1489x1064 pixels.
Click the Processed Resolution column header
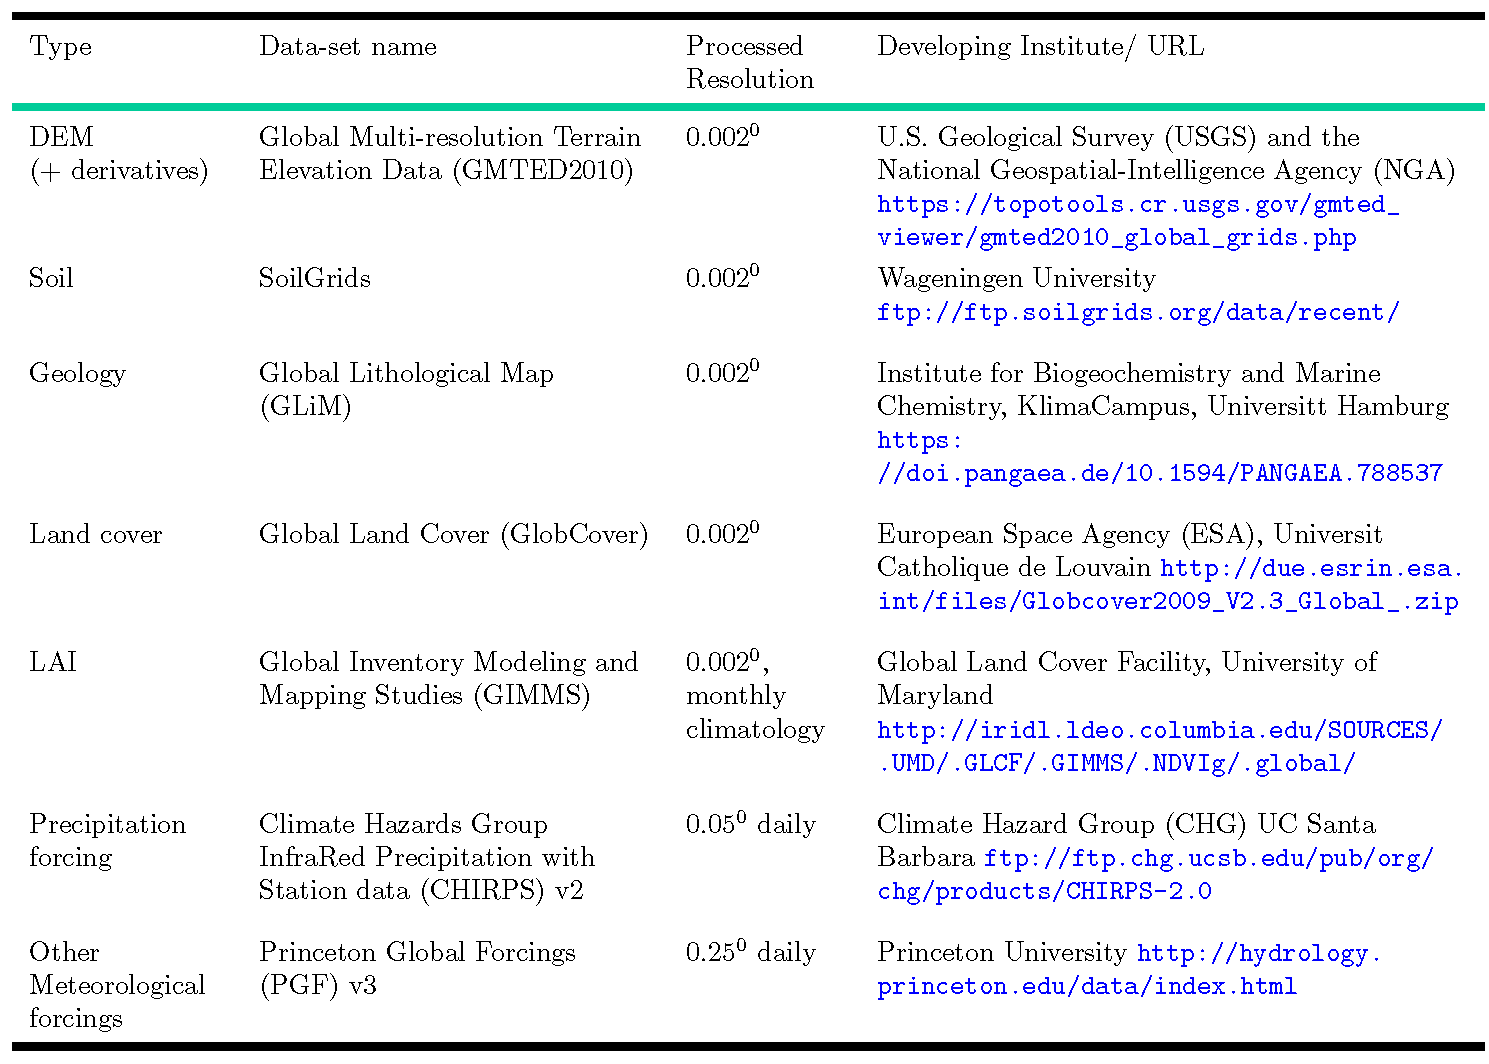pyautogui.click(x=748, y=62)
